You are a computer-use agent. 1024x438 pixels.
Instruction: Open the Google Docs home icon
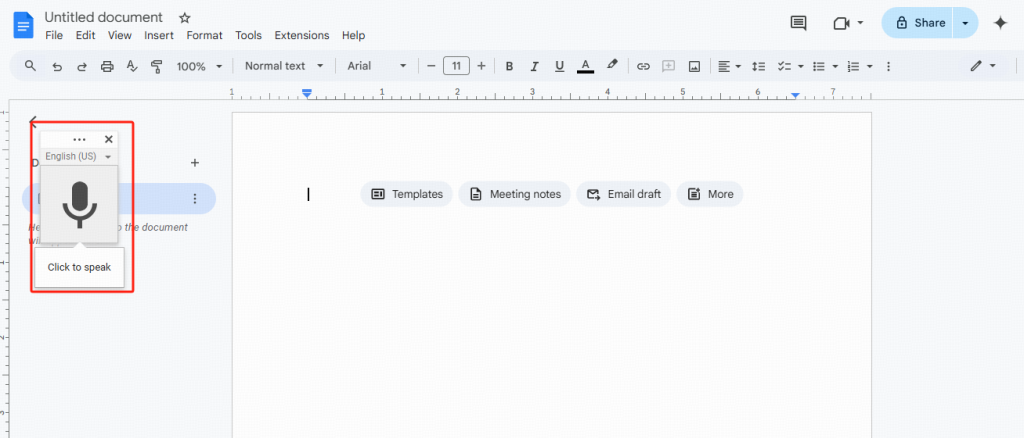[x=24, y=25]
